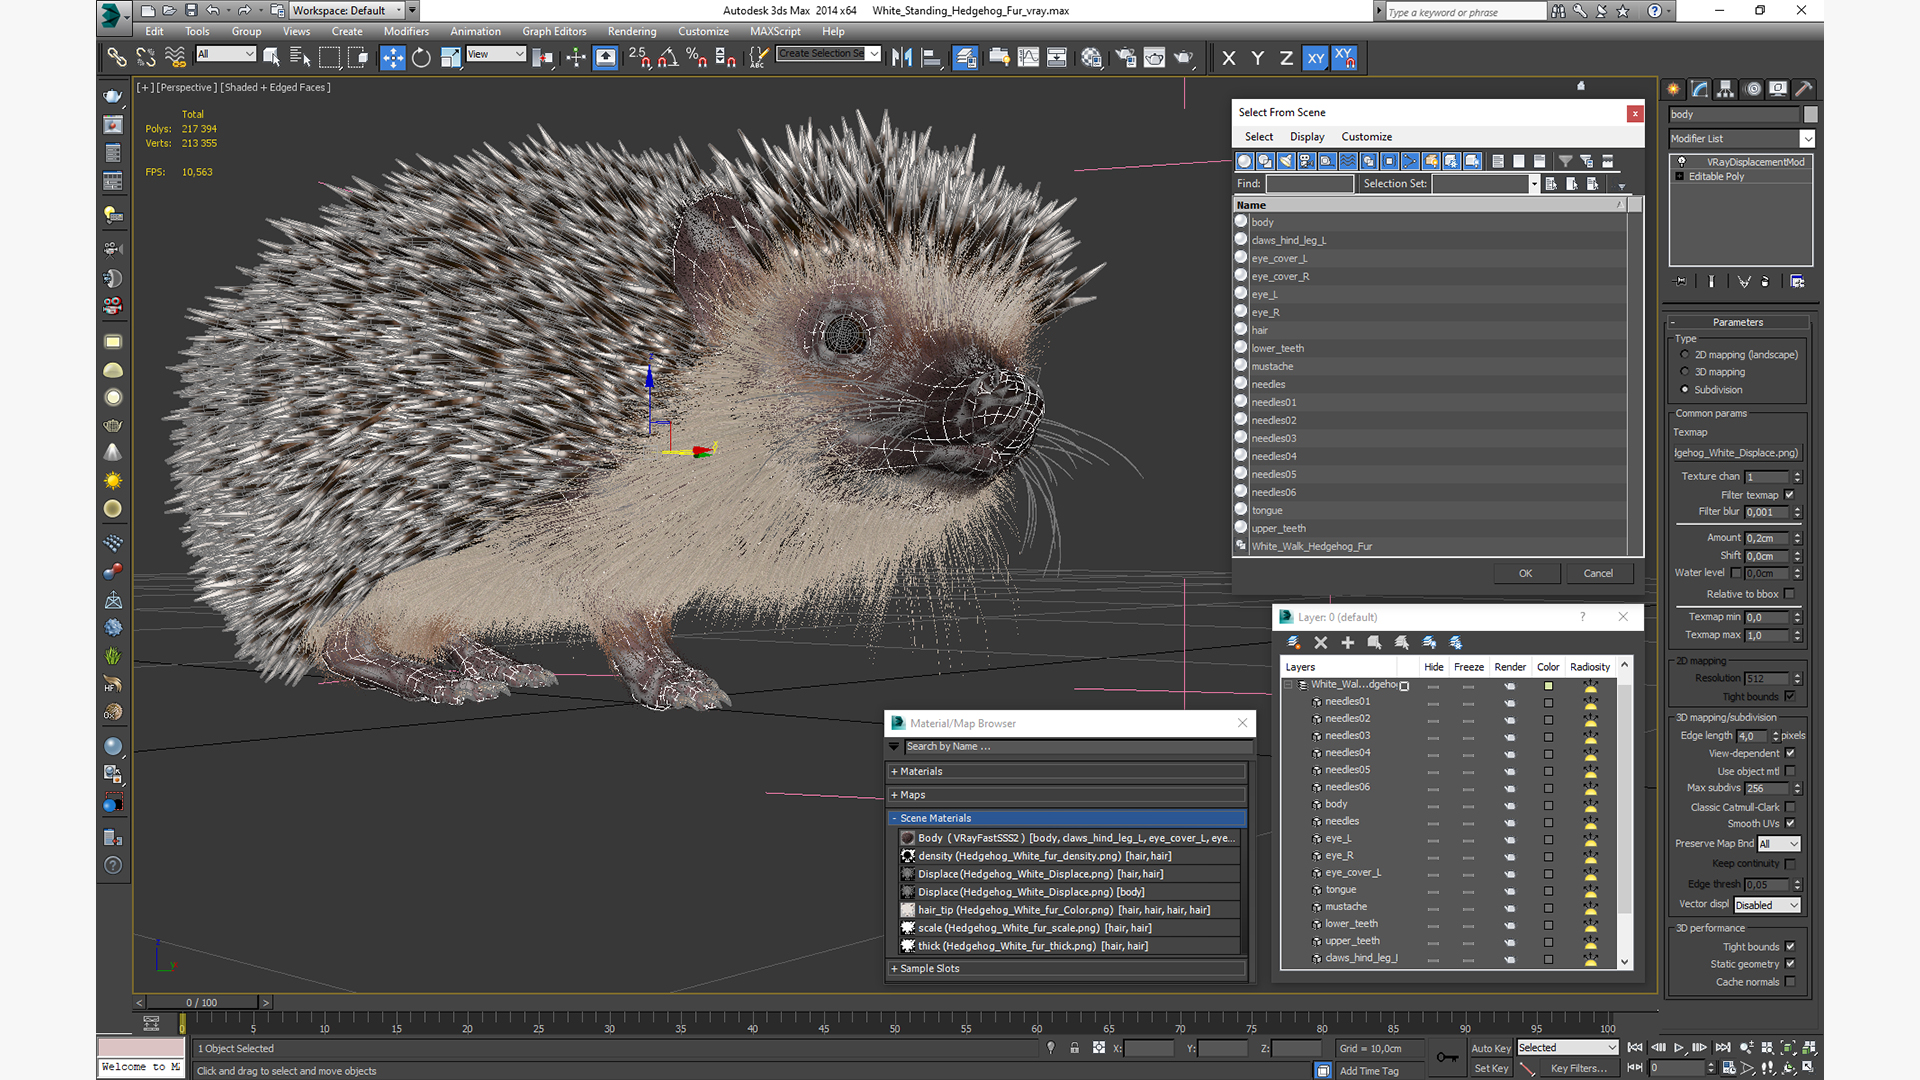This screenshot has height=1080, width=1920.
Task: Click Pin Stack icon under modifier list
Action: coord(1681,282)
